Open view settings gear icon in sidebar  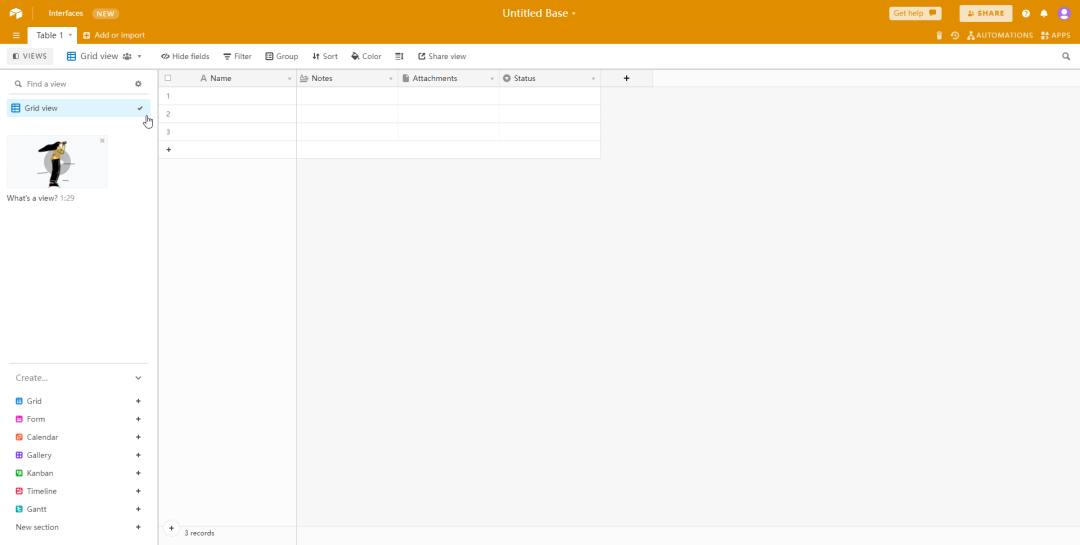tap(138, 84)
